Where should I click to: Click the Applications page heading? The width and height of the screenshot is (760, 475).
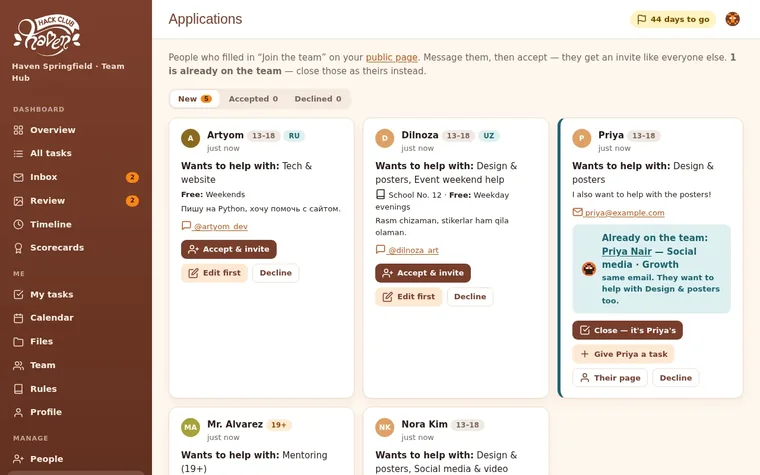206,19
